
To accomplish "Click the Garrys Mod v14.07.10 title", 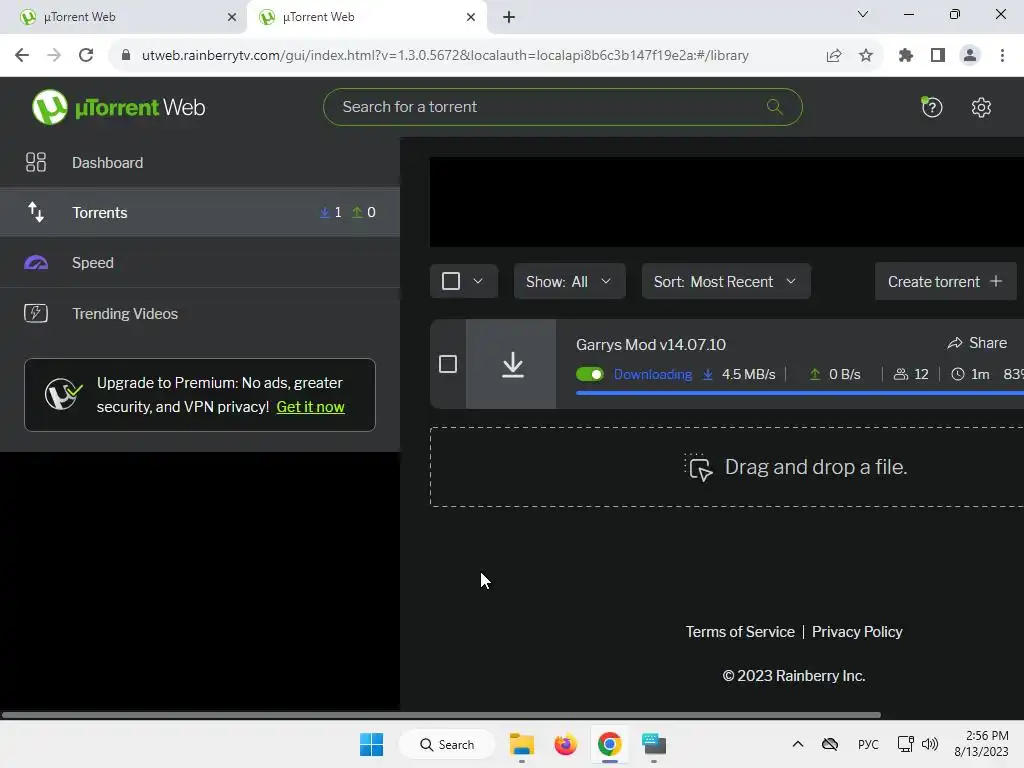I will point(650,344).
